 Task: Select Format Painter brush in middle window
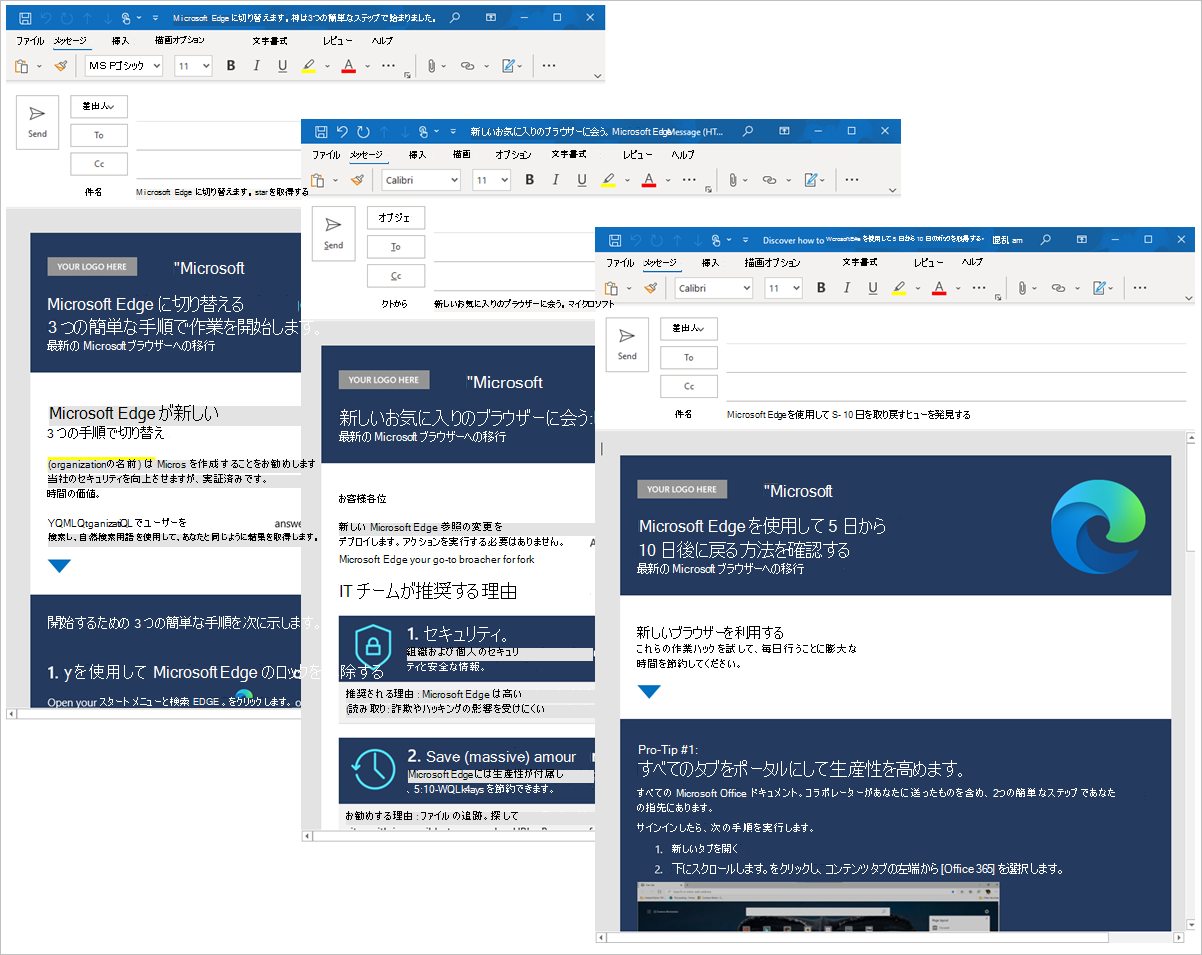(358, 180)
